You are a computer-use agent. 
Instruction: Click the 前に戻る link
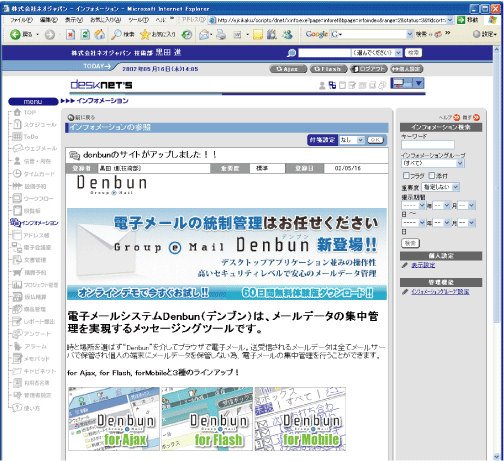pos(81,117)
